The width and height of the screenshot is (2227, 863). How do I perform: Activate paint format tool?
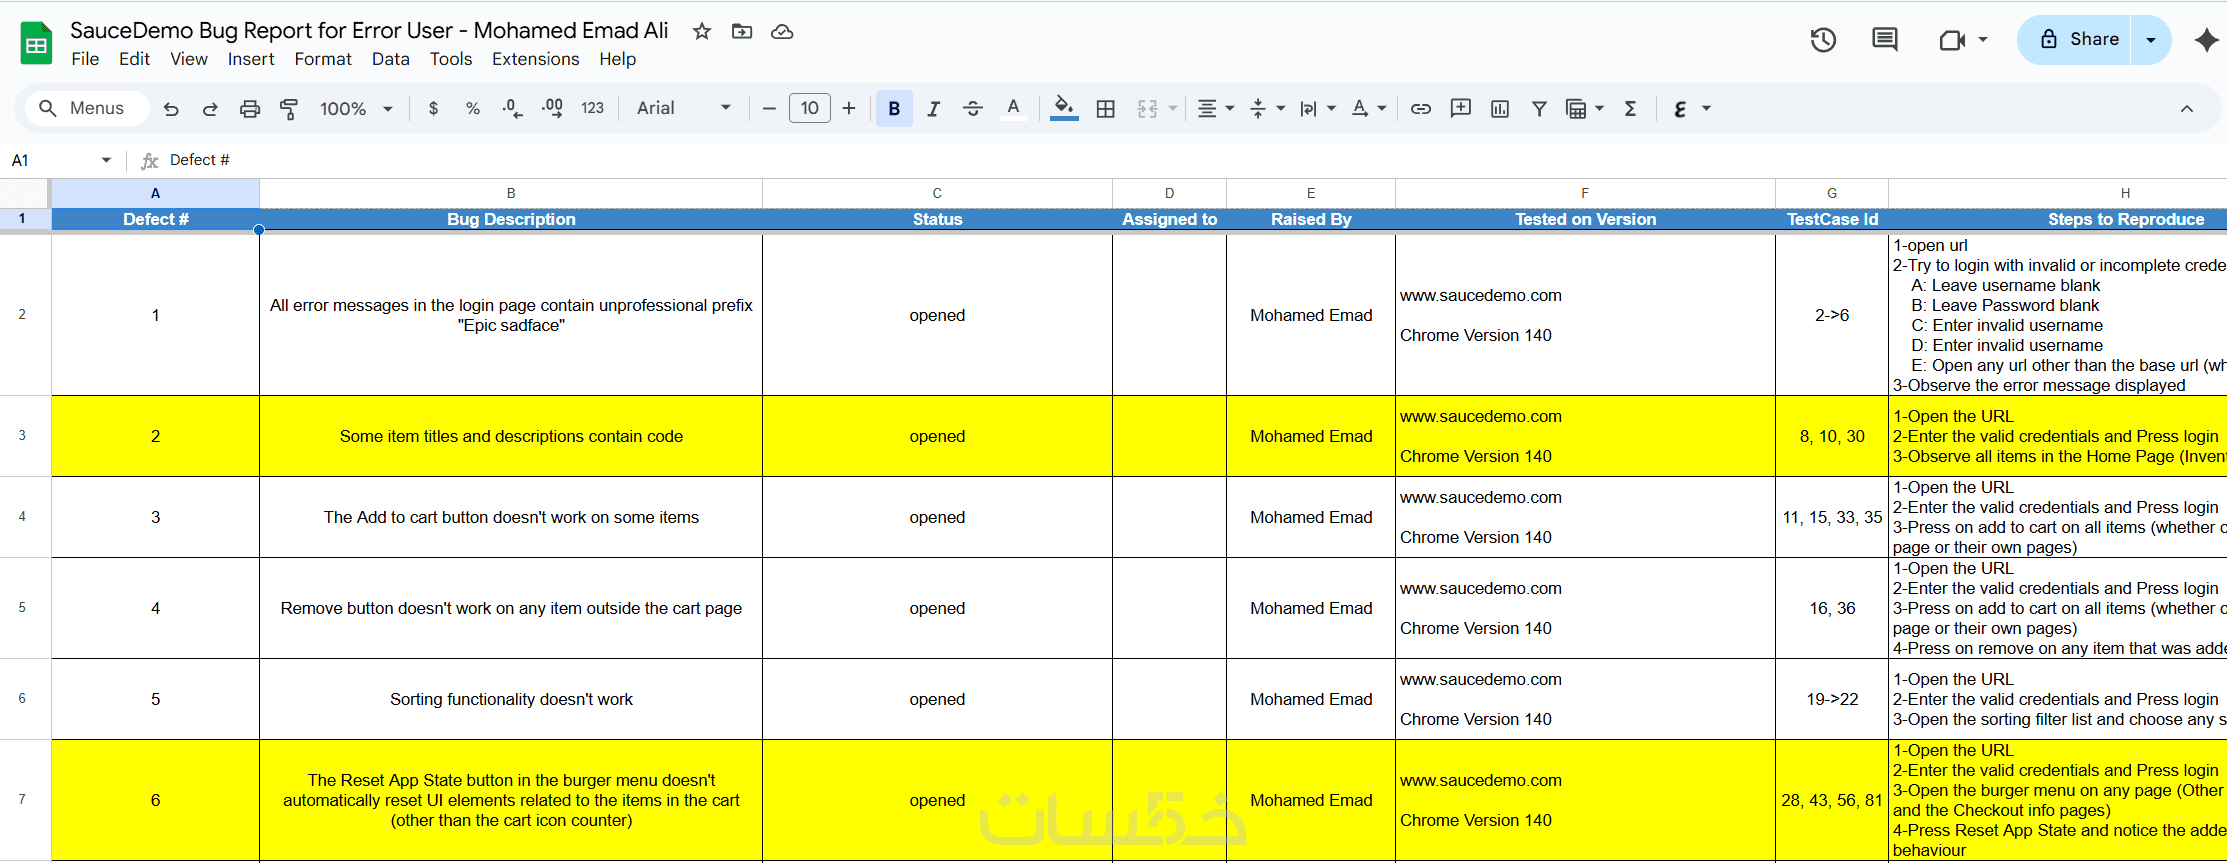(289, 109)
